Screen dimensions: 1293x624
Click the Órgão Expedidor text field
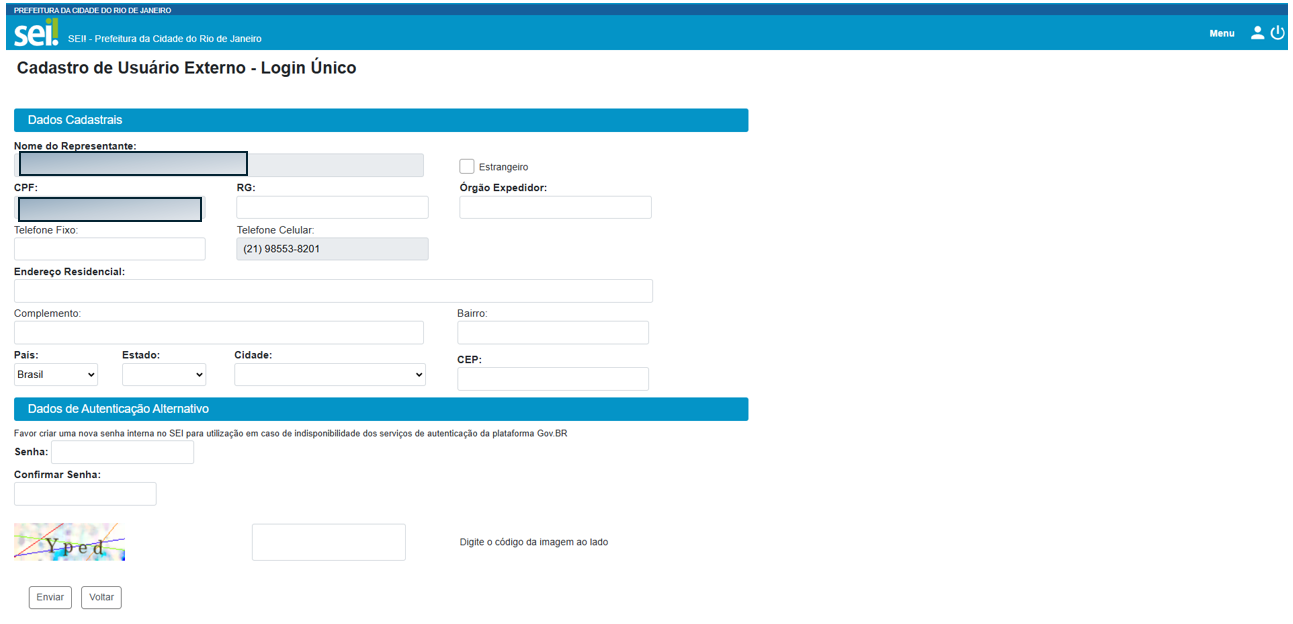click(555, 207)
